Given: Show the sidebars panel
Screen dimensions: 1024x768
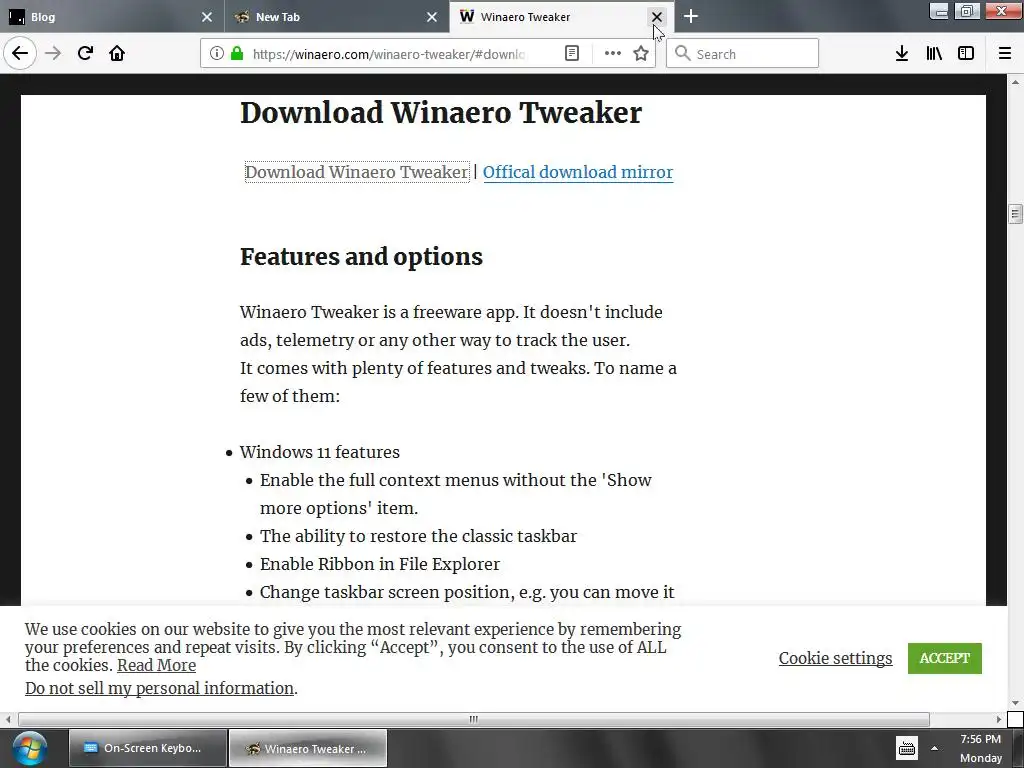Looking at the screenshot, I should coord(966,53).
